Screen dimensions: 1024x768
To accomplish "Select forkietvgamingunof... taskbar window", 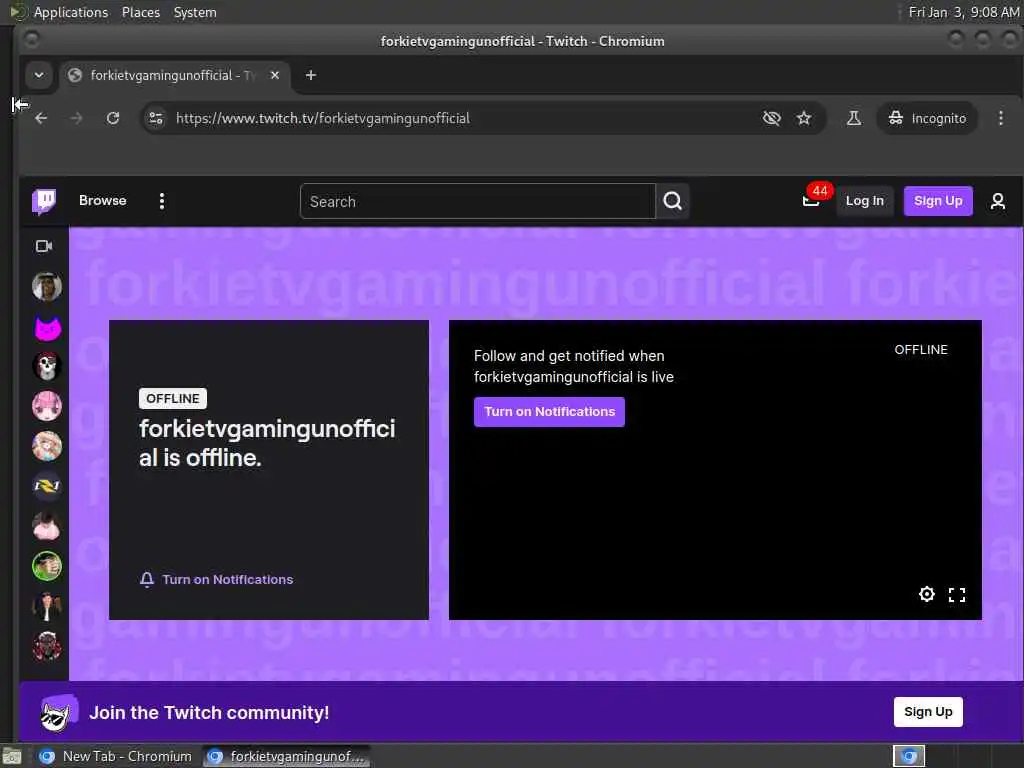I will pos(286,756).
